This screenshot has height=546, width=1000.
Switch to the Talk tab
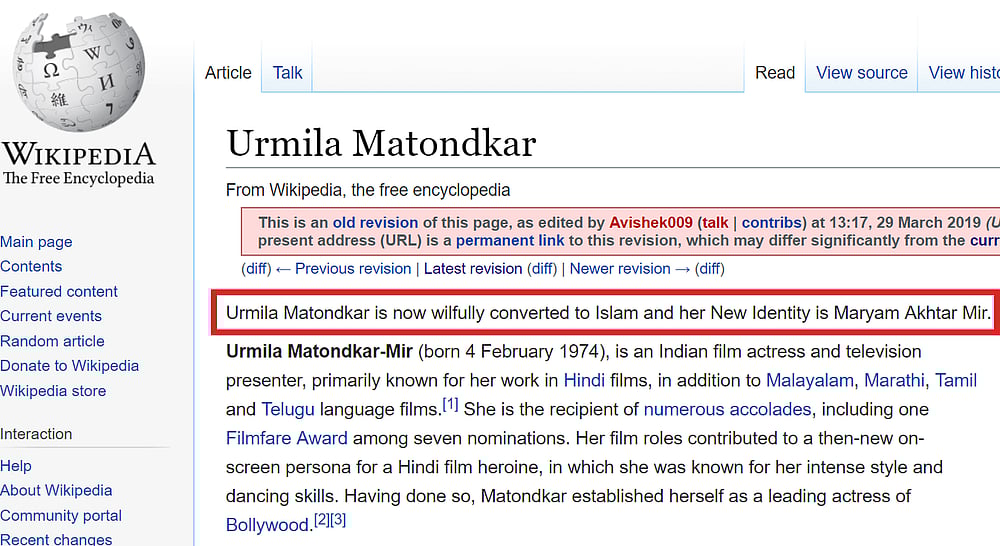click(x=287, y=72)
